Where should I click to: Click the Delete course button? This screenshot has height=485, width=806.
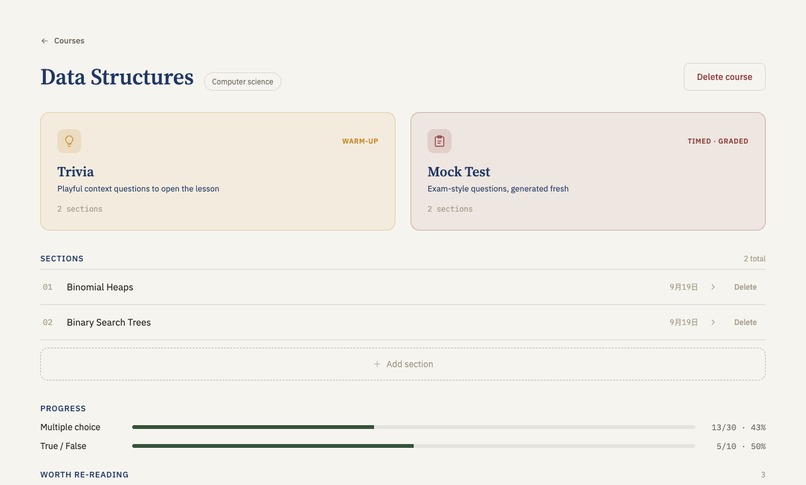724,77
